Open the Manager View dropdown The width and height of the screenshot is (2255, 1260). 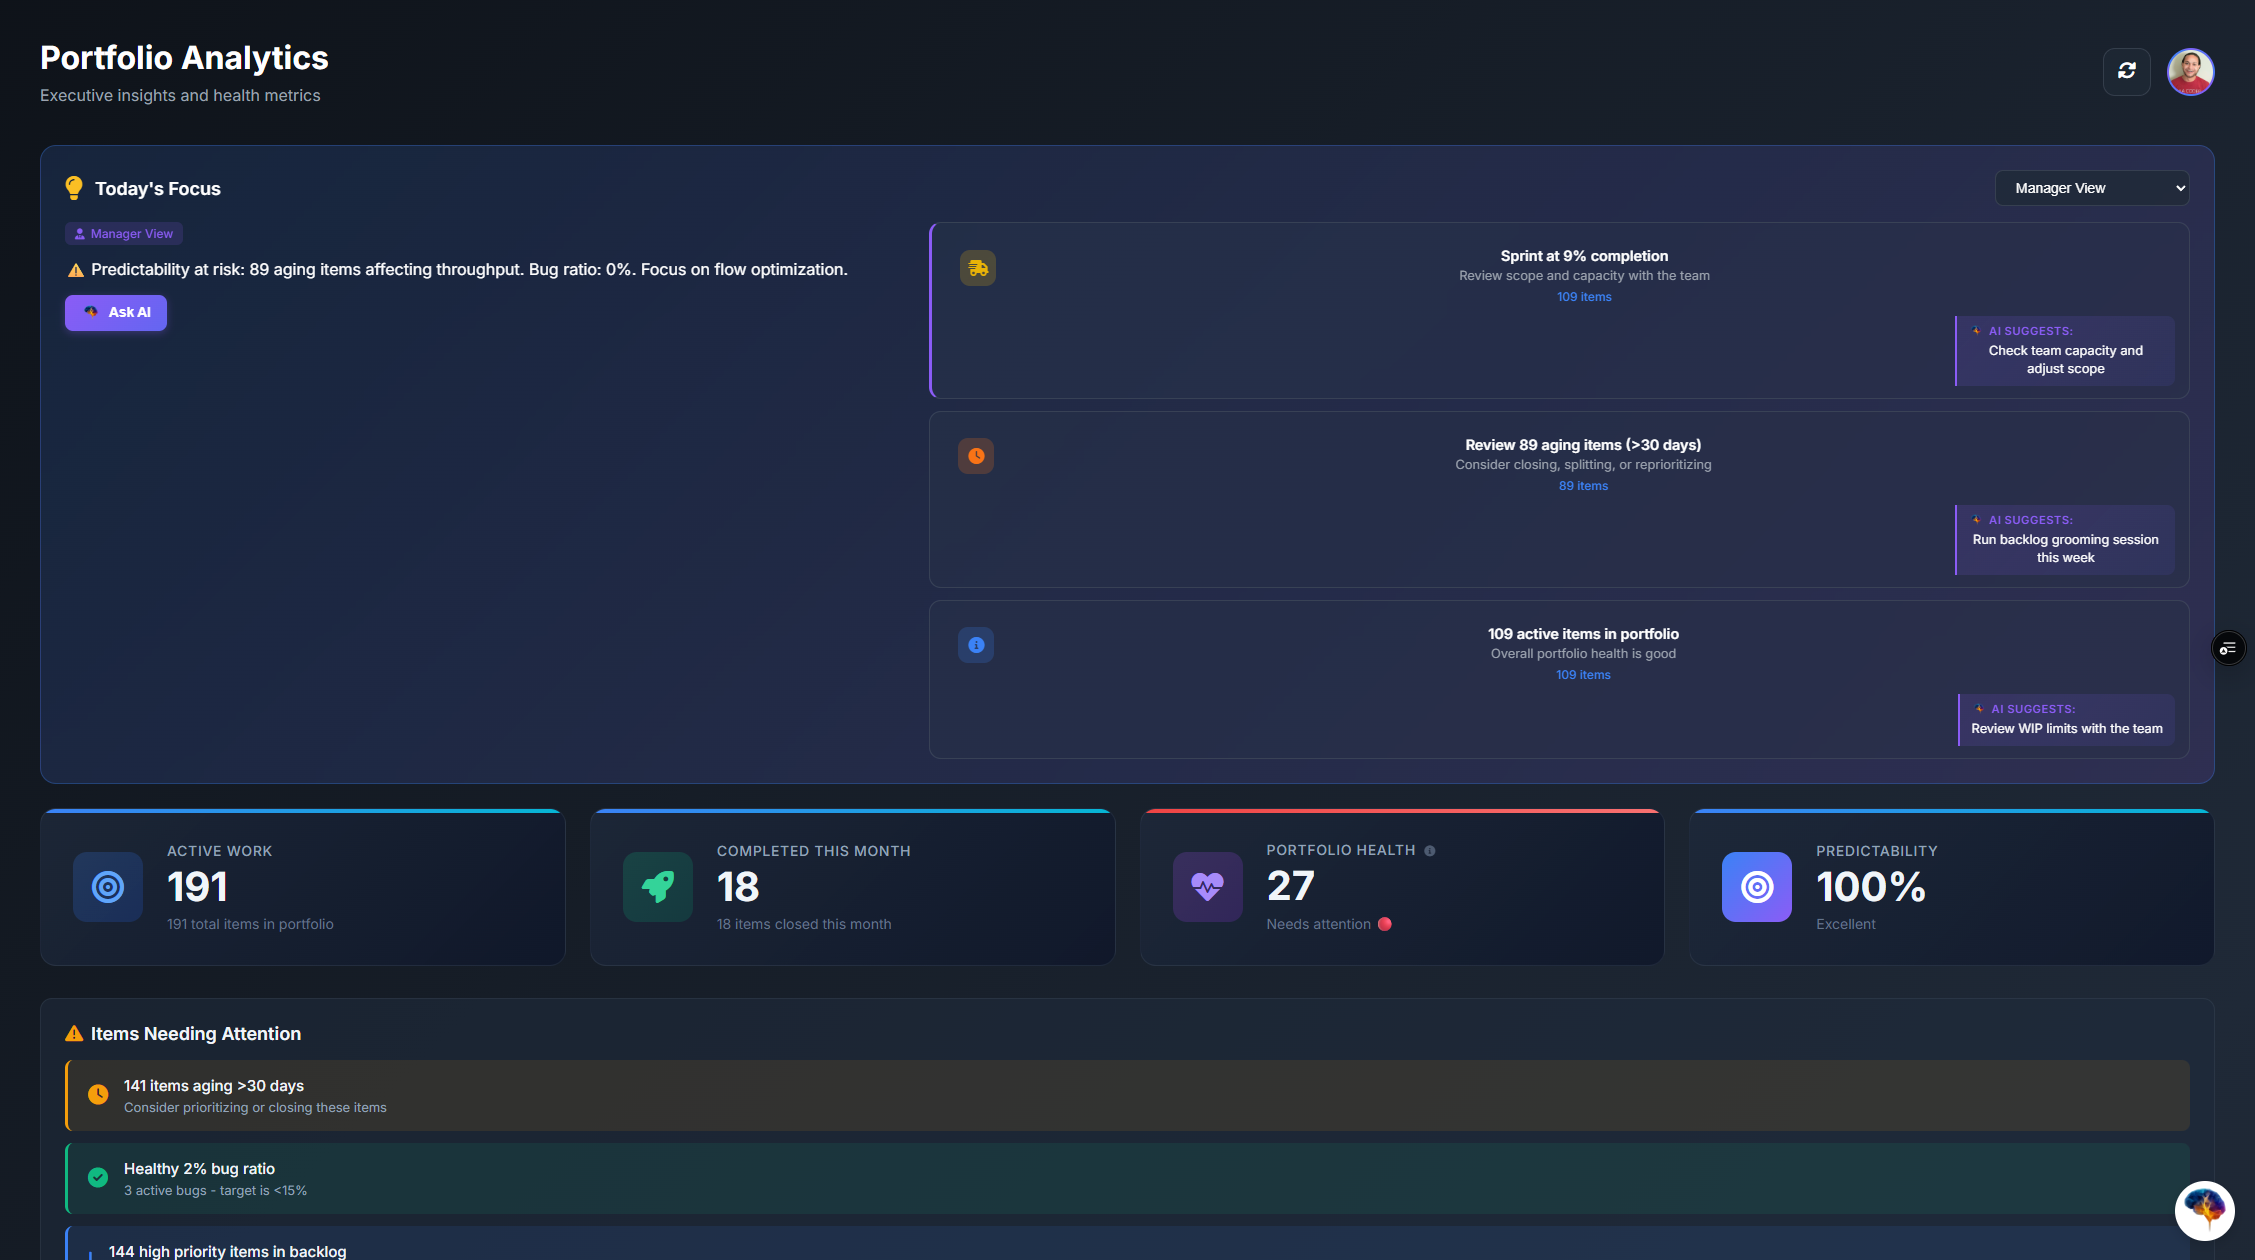[x=2091, y=187]
